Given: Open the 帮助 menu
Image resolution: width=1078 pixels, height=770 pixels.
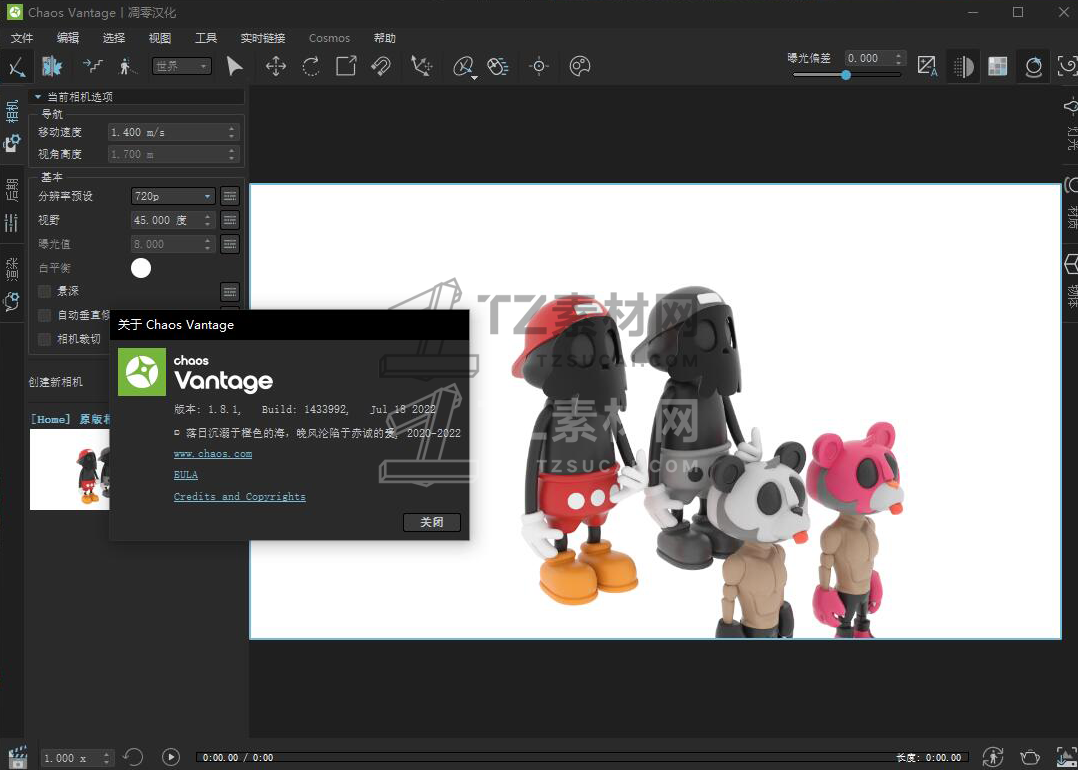Looking at the screenshot, I should 384,38.
